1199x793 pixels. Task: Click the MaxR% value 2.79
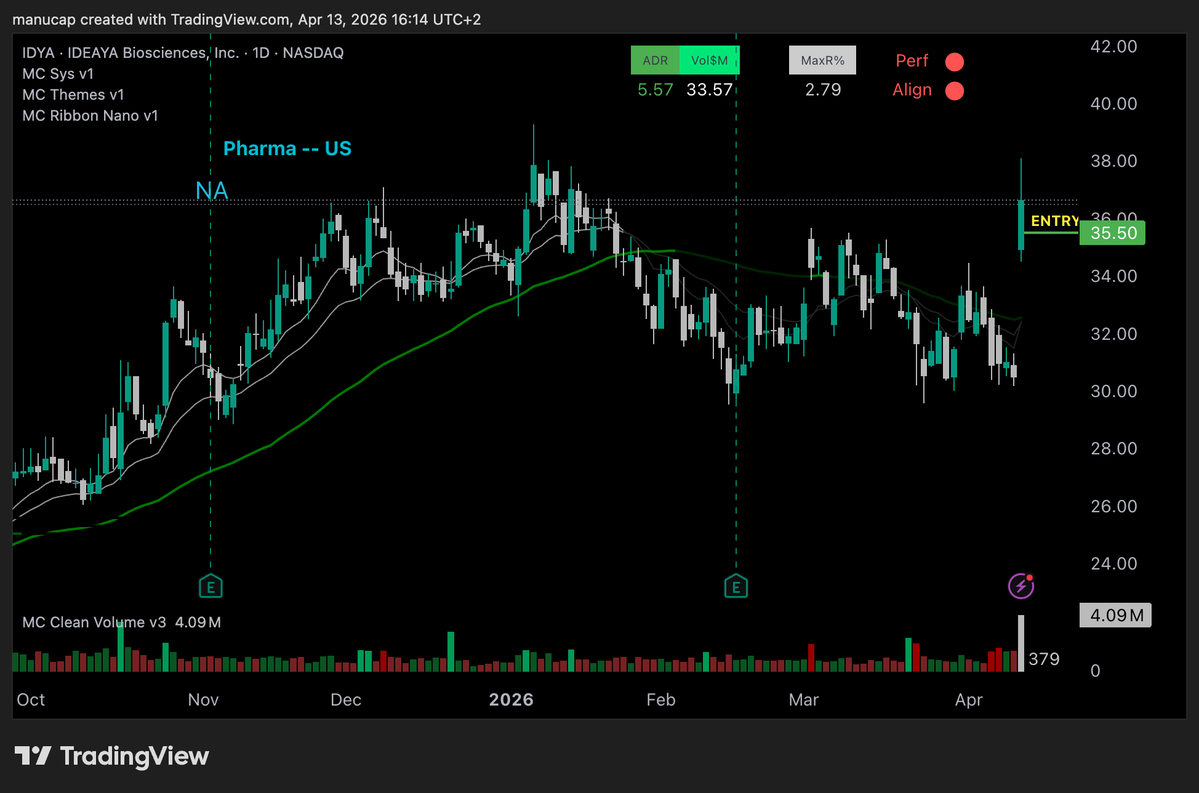823,89
